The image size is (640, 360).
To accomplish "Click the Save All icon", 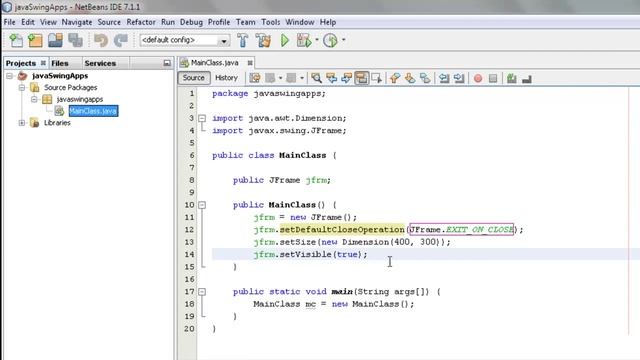I will tap(76, 40).
